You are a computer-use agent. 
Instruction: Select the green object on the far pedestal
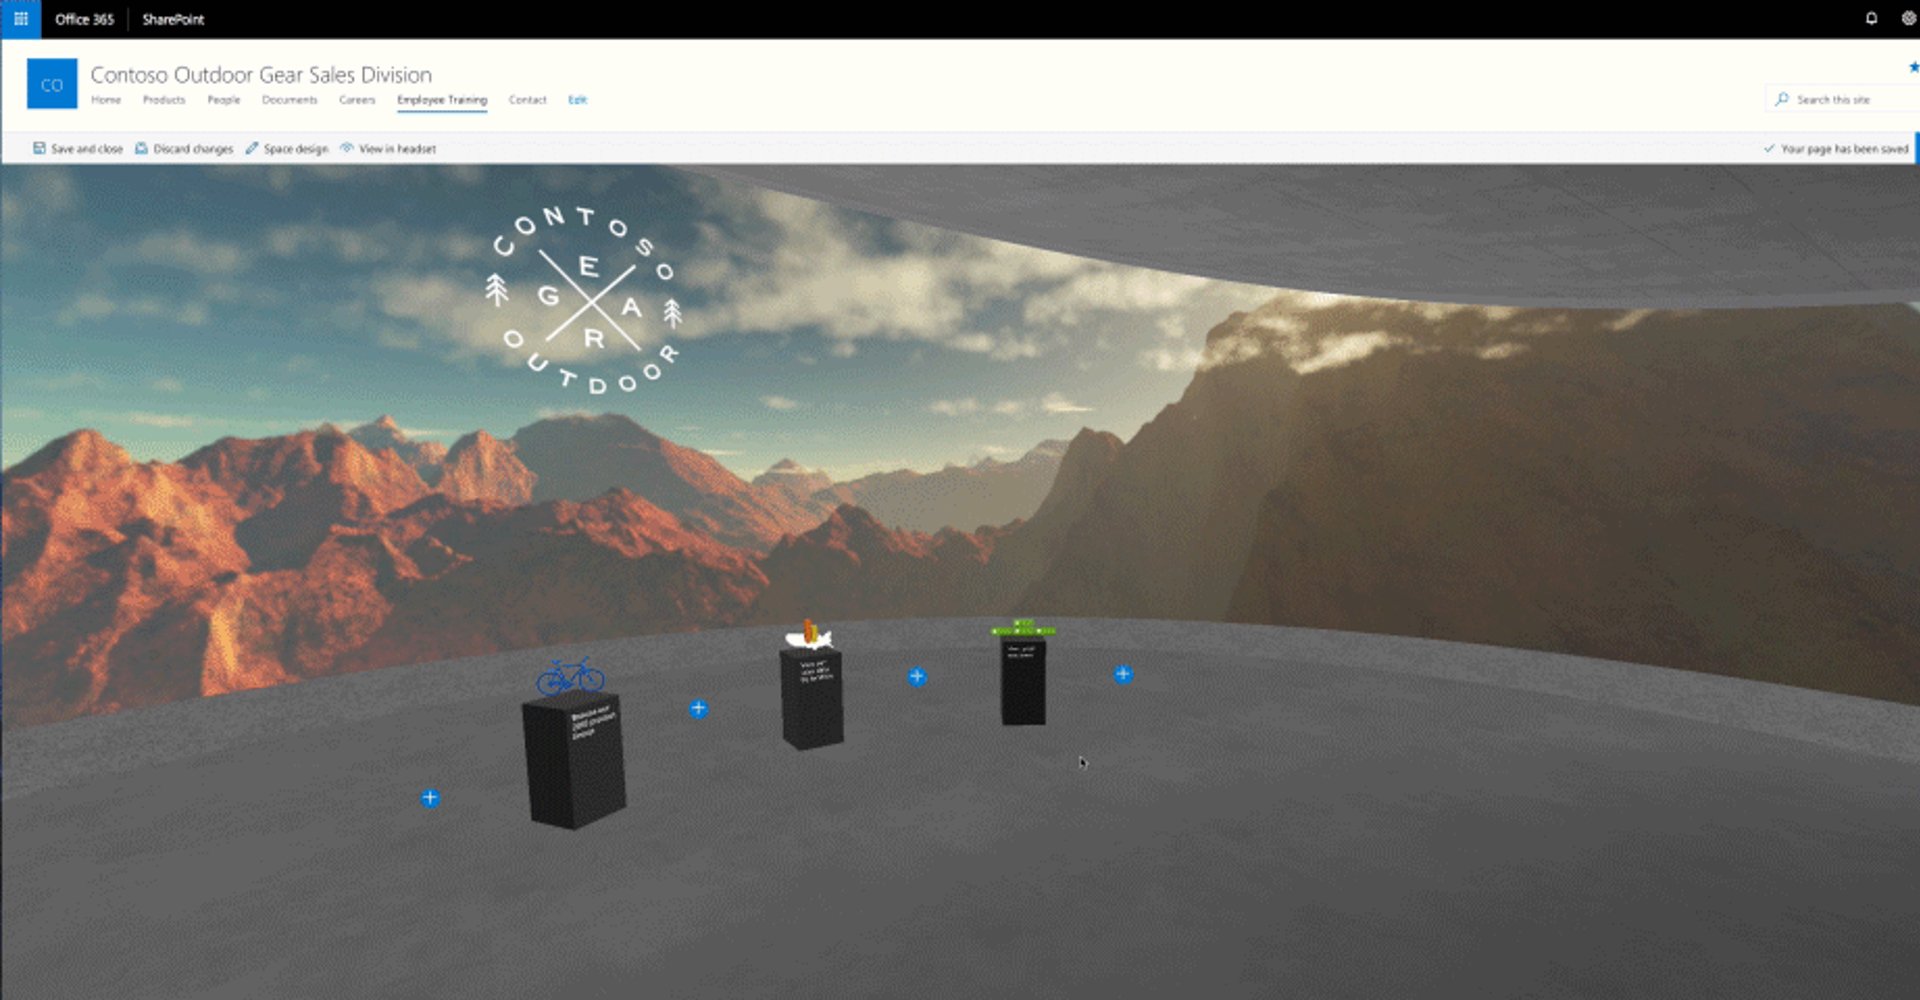[x=1023, y=628]
